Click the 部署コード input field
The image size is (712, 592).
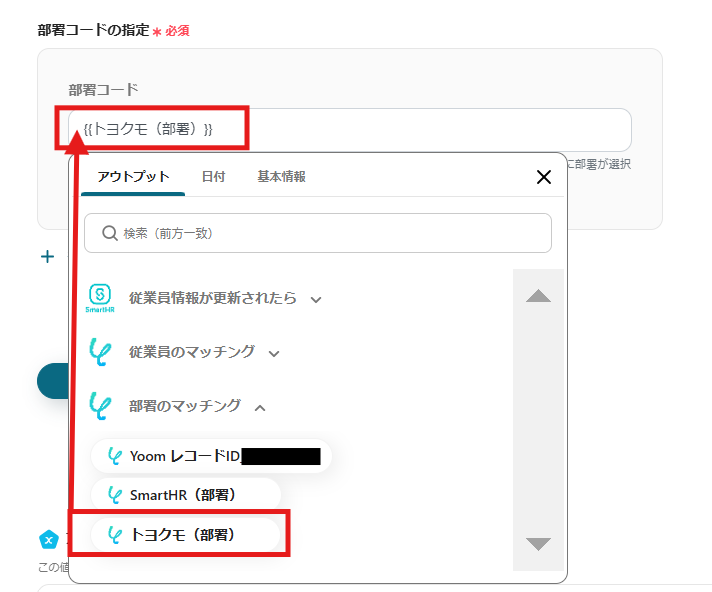click(x=350, y=129)
